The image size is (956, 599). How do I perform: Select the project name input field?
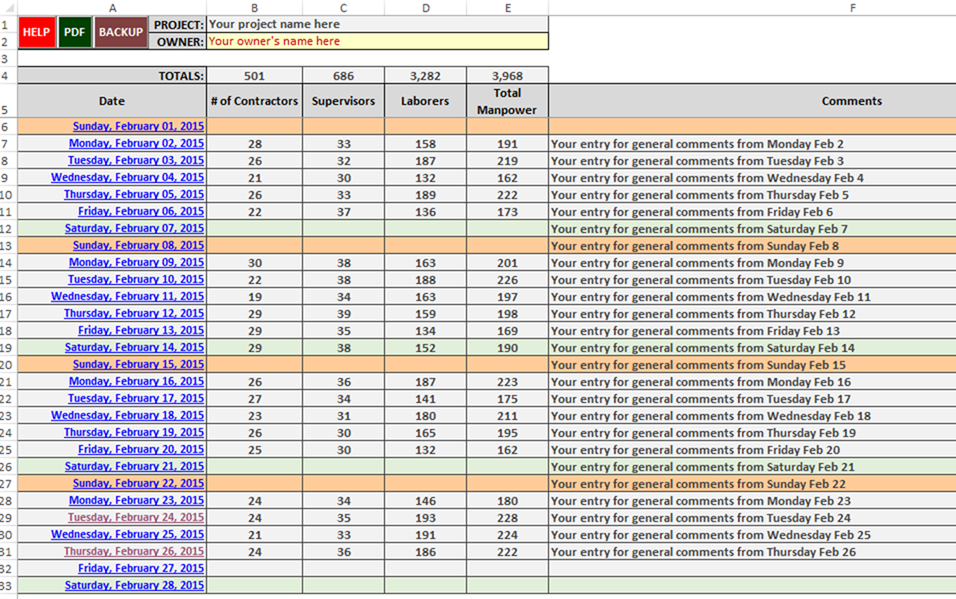[x=377, y=24]
